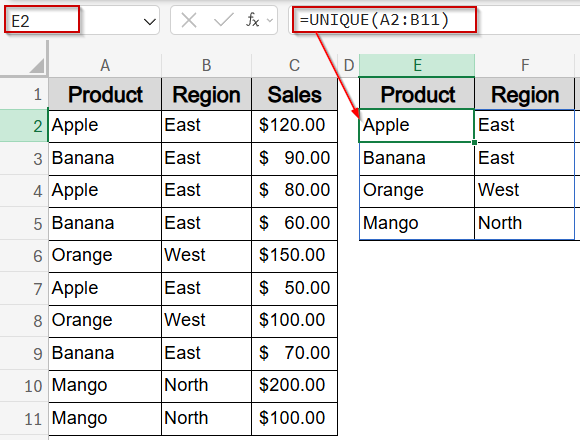The width and height of the screenshot is (580, 440).
Task: Select cell C9 showing $ 70.00
Action: [294, 353]
